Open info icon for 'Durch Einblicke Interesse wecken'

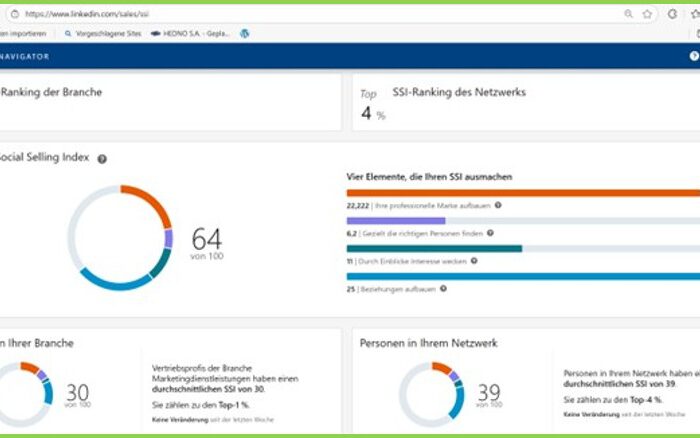point(474,261)
